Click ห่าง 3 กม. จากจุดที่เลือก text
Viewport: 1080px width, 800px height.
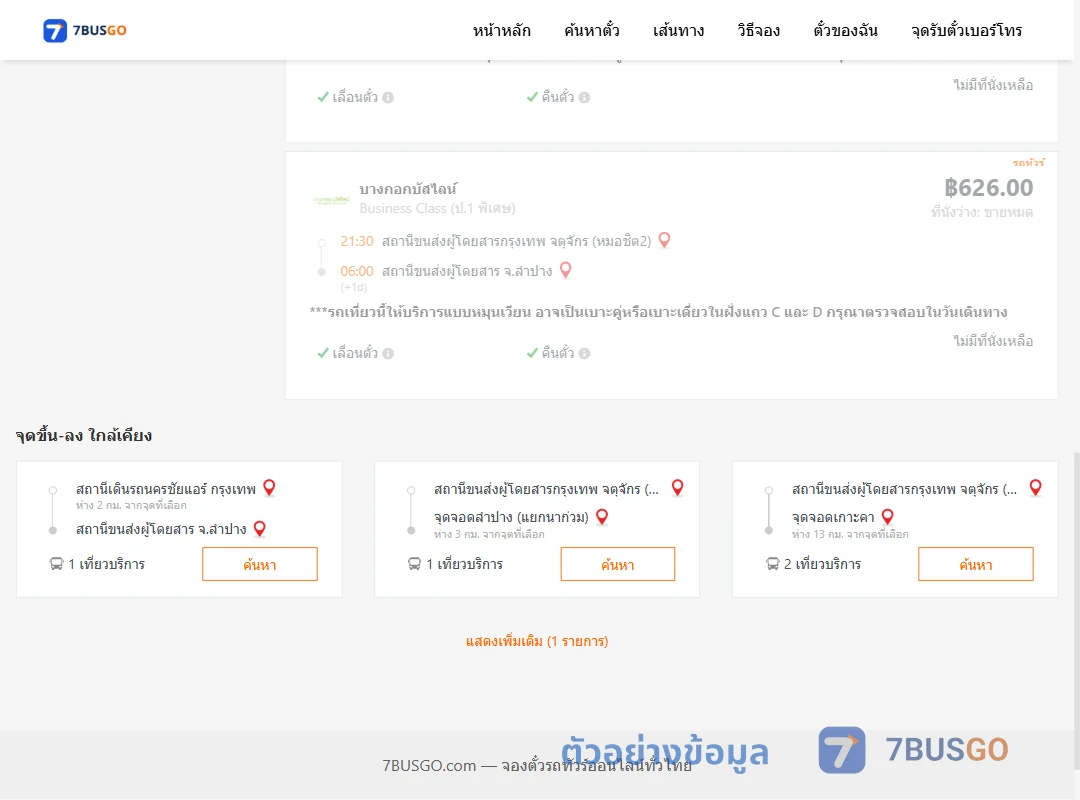tap(489, 534)
